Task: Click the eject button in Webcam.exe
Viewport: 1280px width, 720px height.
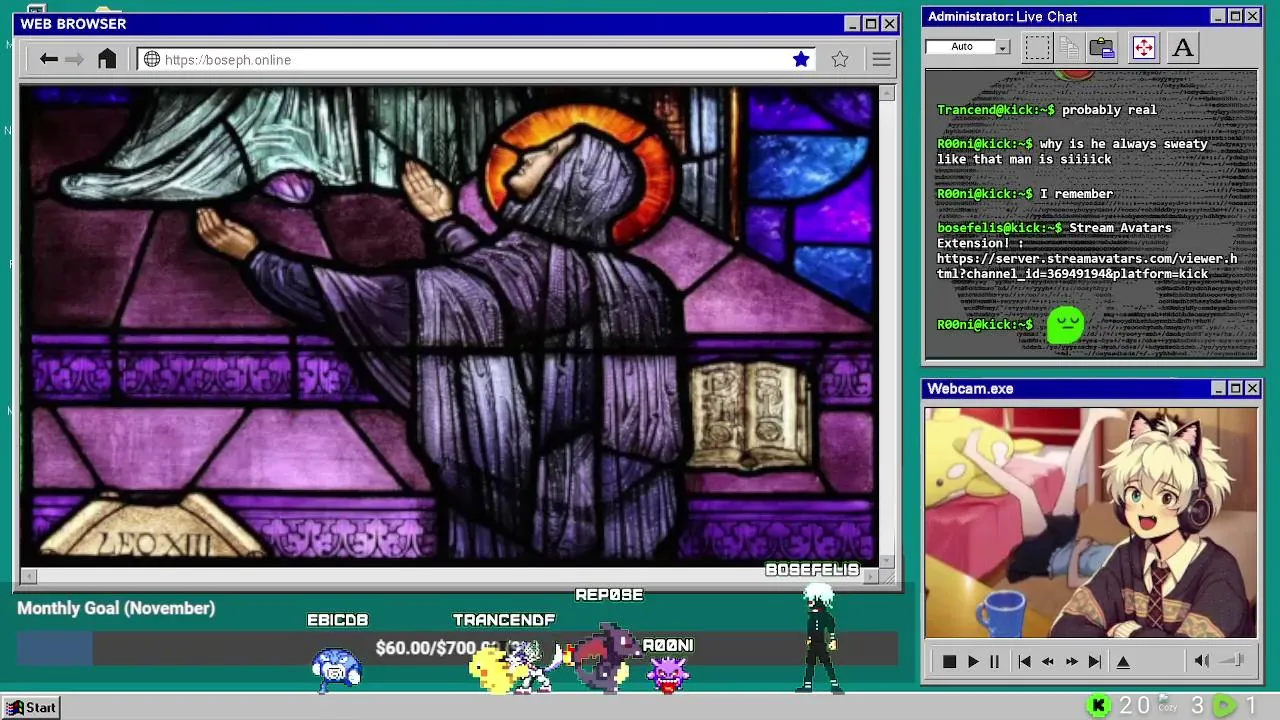Action: click(1123, 661)
